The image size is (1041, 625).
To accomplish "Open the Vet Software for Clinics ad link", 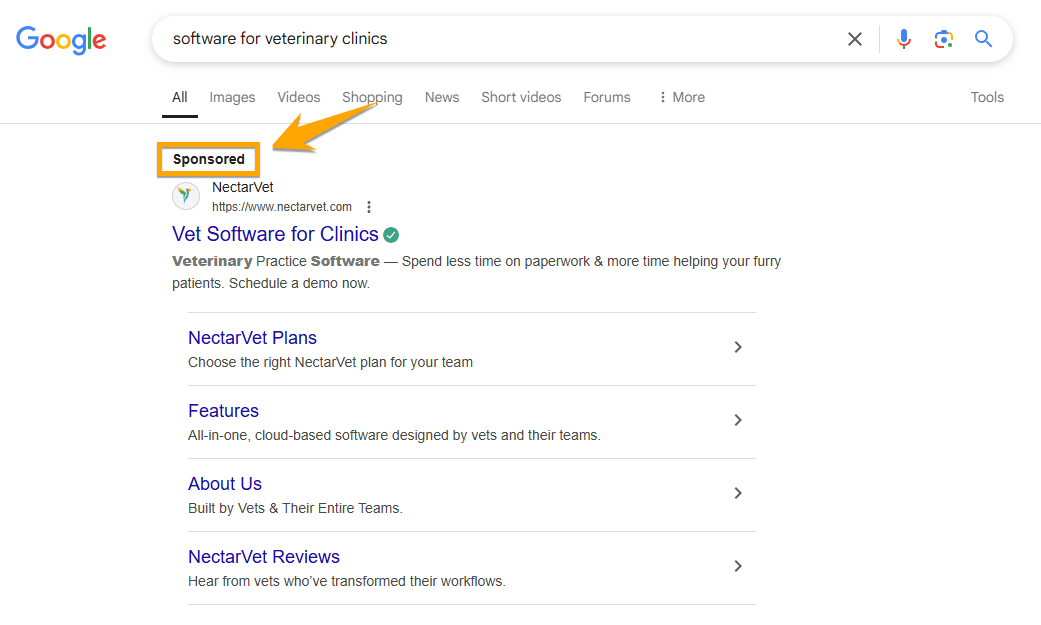I will 275,234.
